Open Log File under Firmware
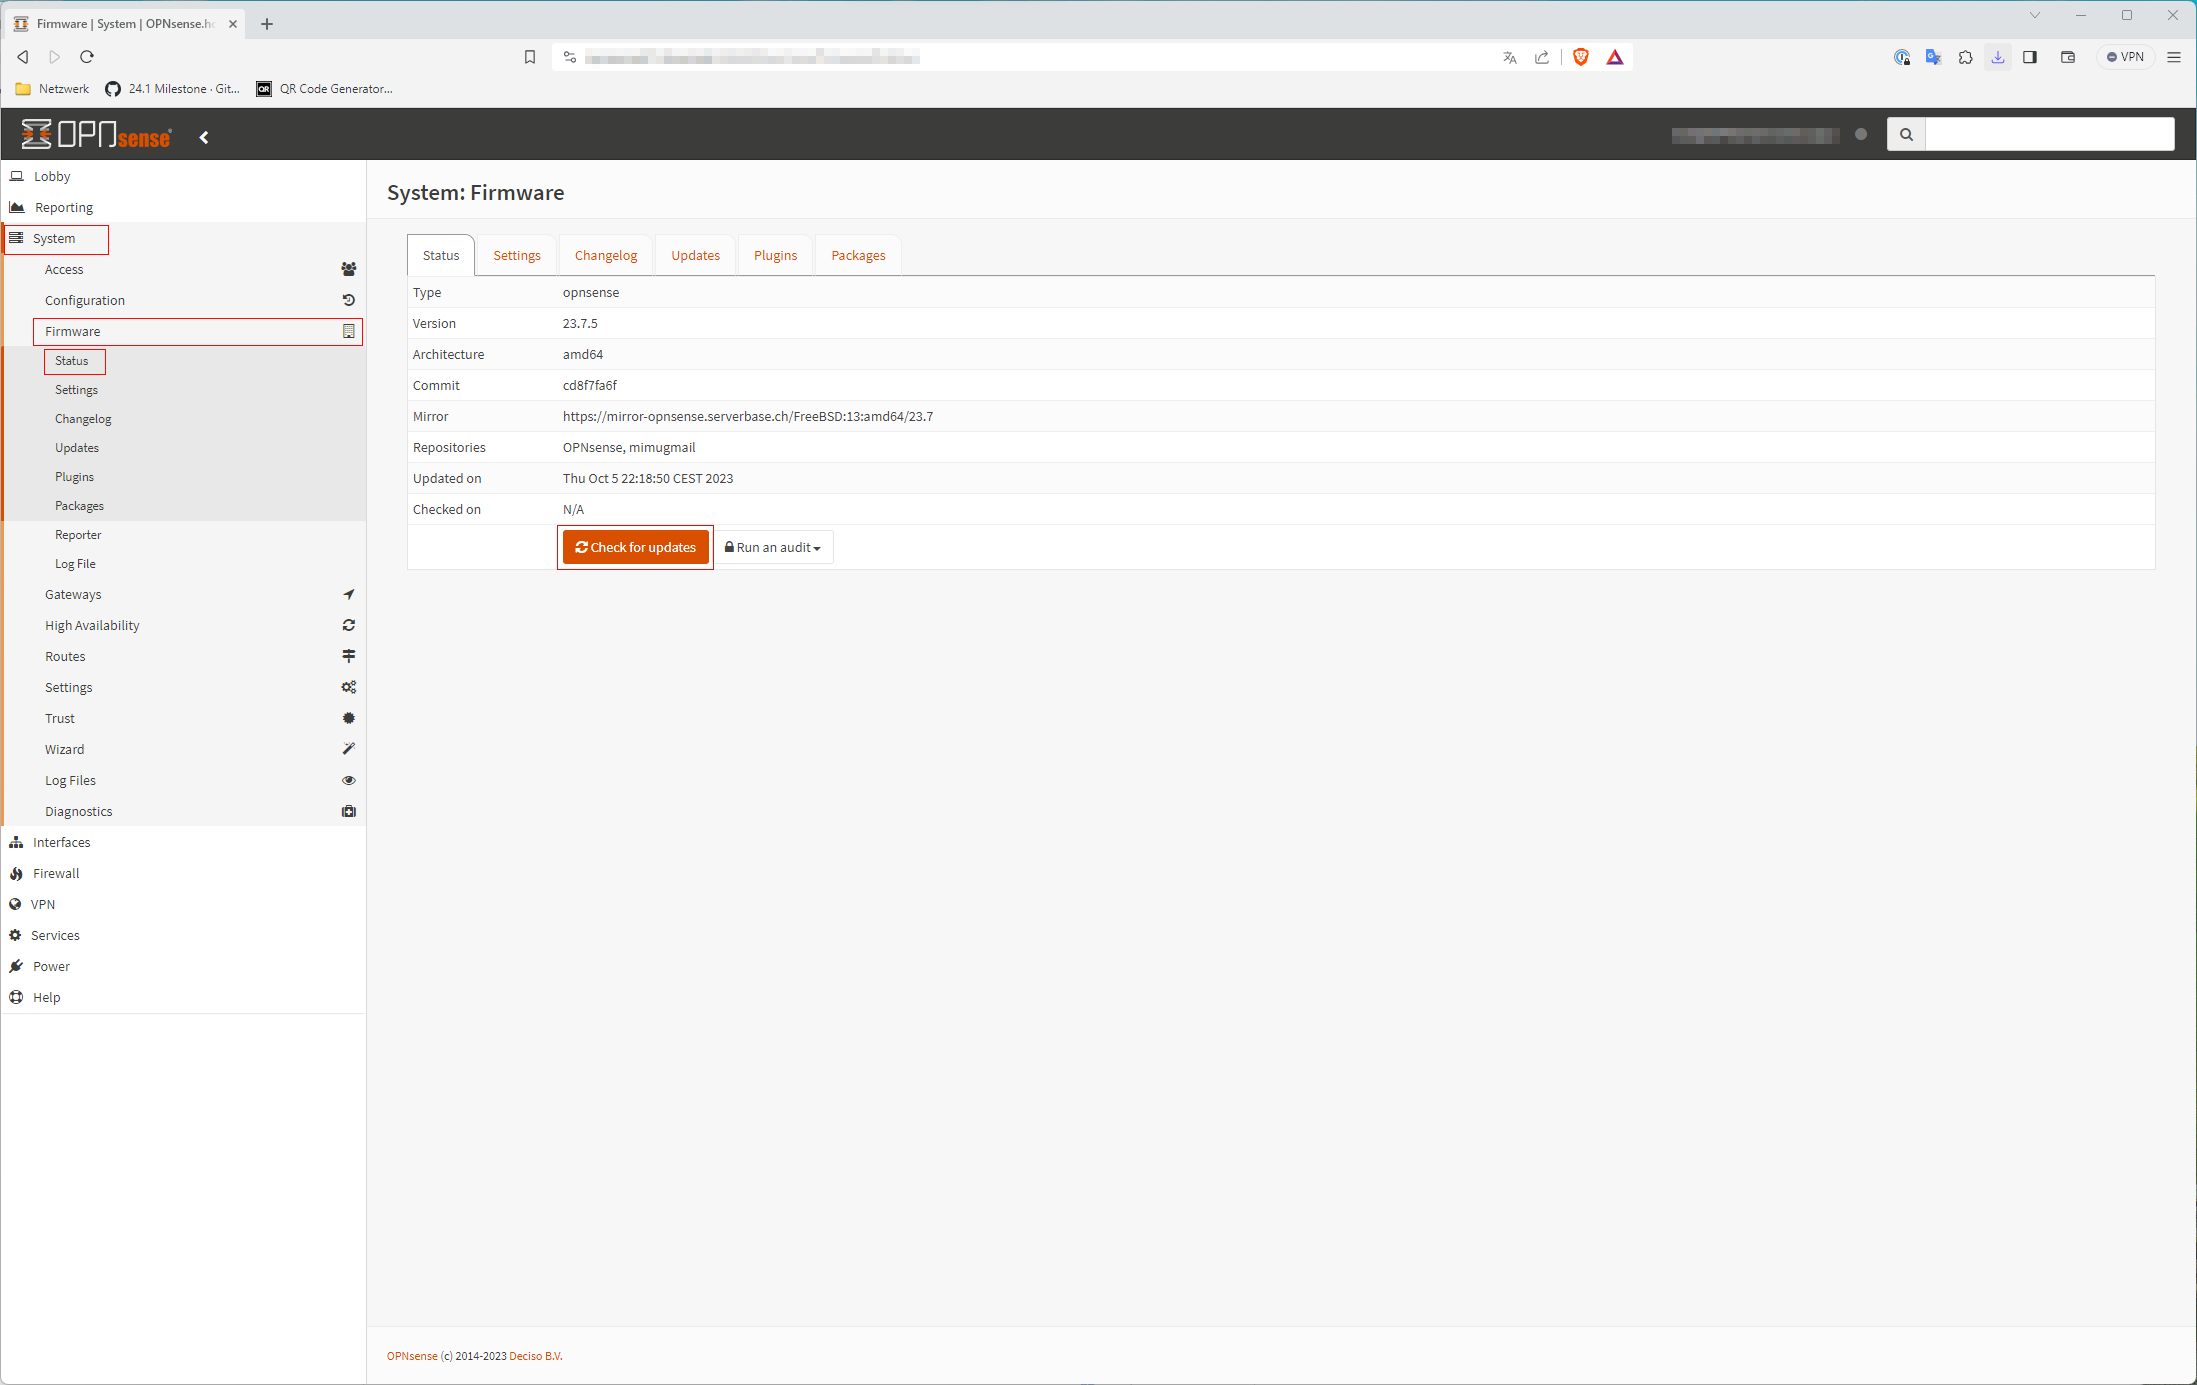Image resolution: width=2197 pixels, height=1385 pixels. [75, 564]
